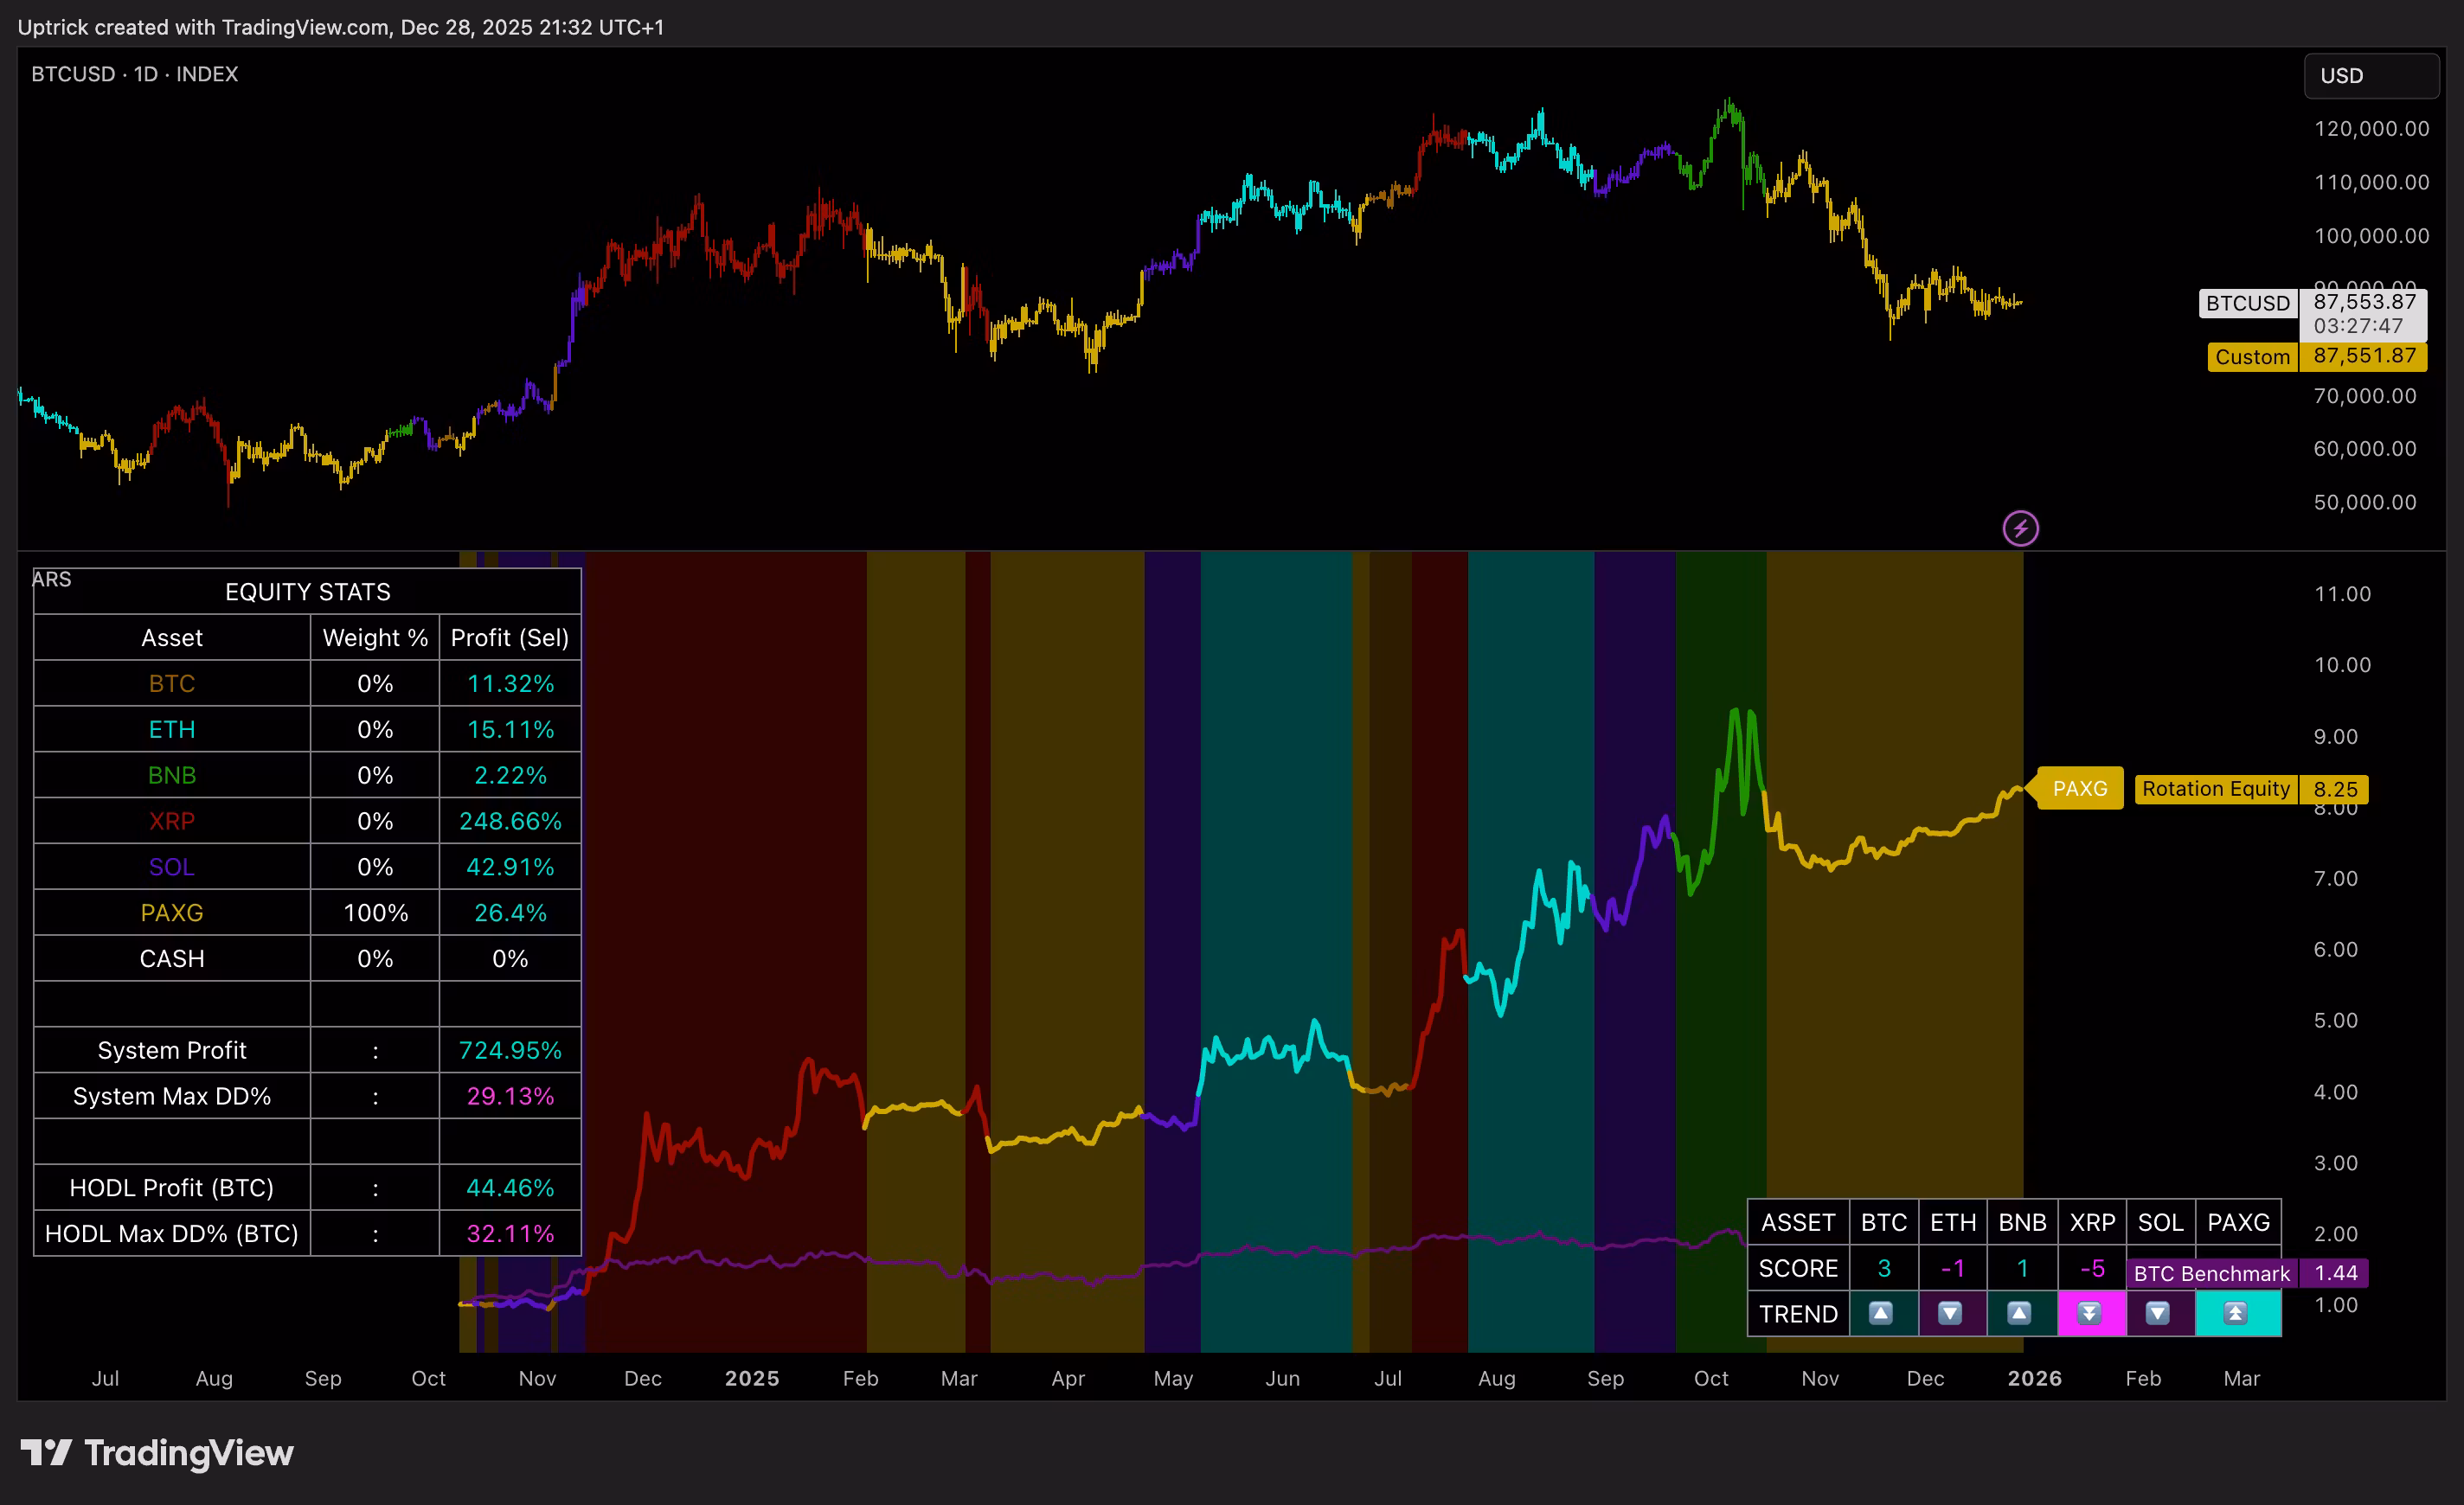Select the 2026 marker on the time axis

[2034, 1378]
